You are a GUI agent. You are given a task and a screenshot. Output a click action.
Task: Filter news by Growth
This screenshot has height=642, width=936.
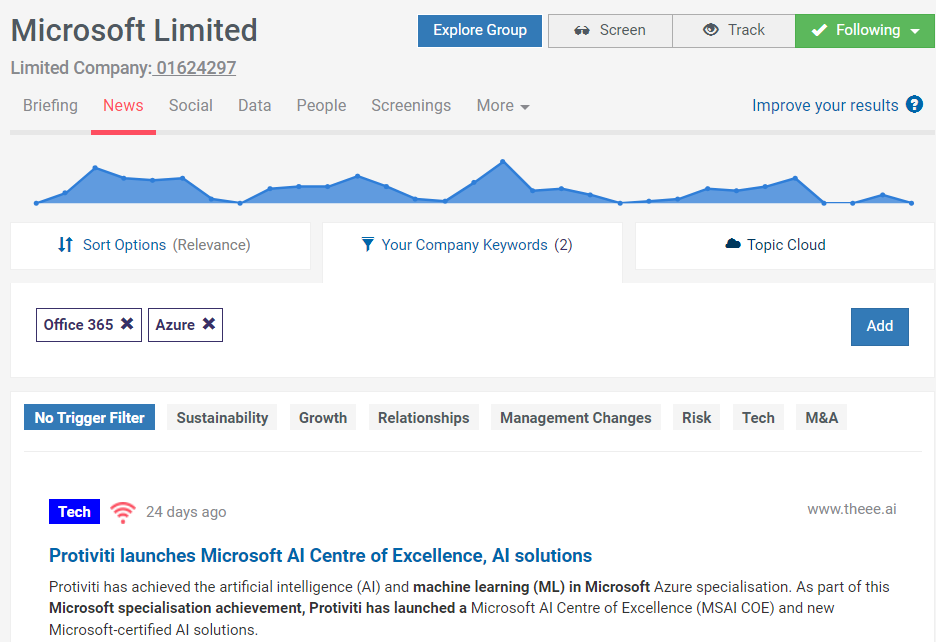(x=323, y=417)
